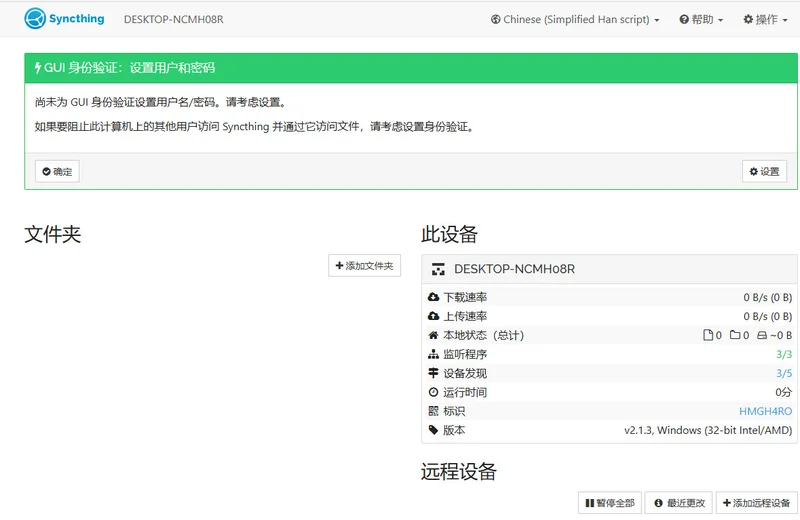This screenshot has height=520, width=800.
Task: Click the 3/3 listeners status value
Action: point(784,354)
